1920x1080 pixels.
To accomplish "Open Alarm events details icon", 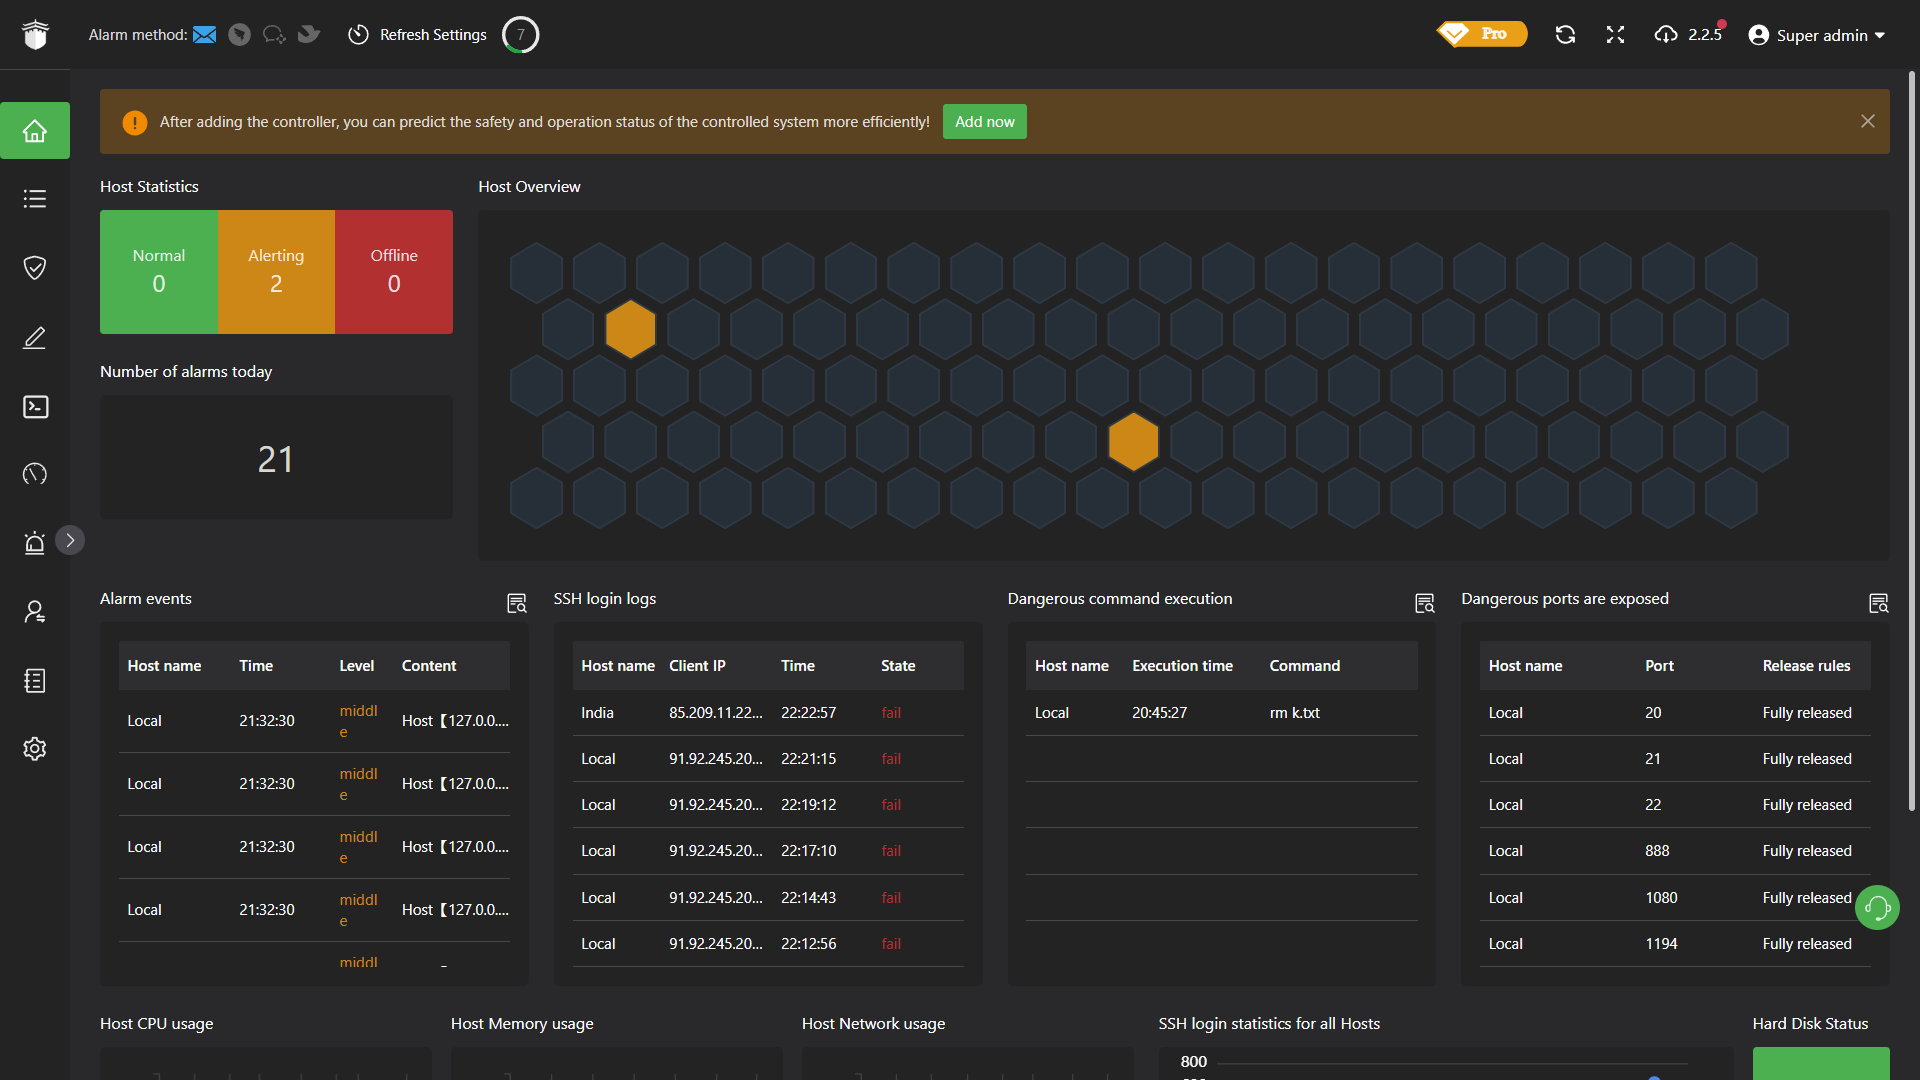I will point(516,603).
